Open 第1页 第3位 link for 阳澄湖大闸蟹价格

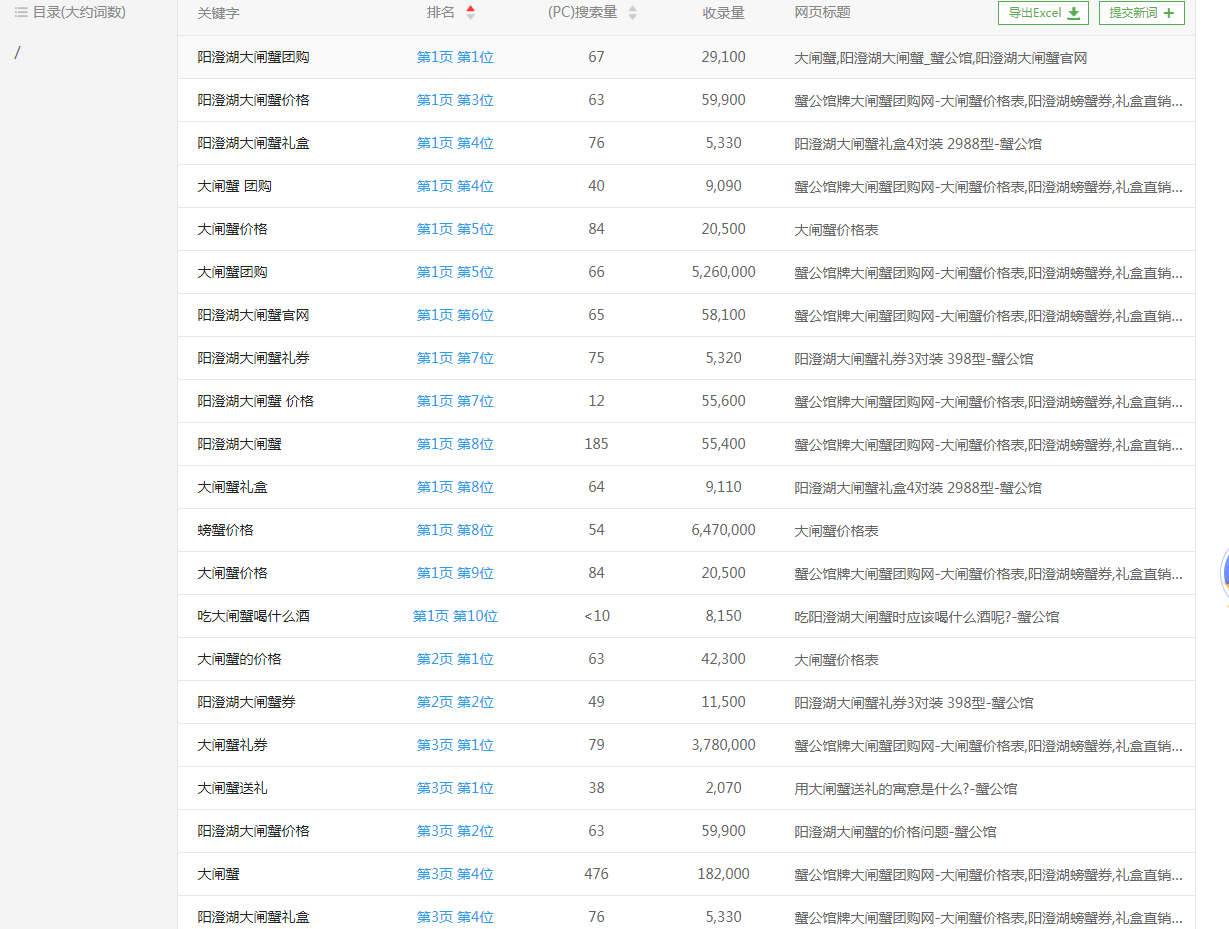point(455,100)
